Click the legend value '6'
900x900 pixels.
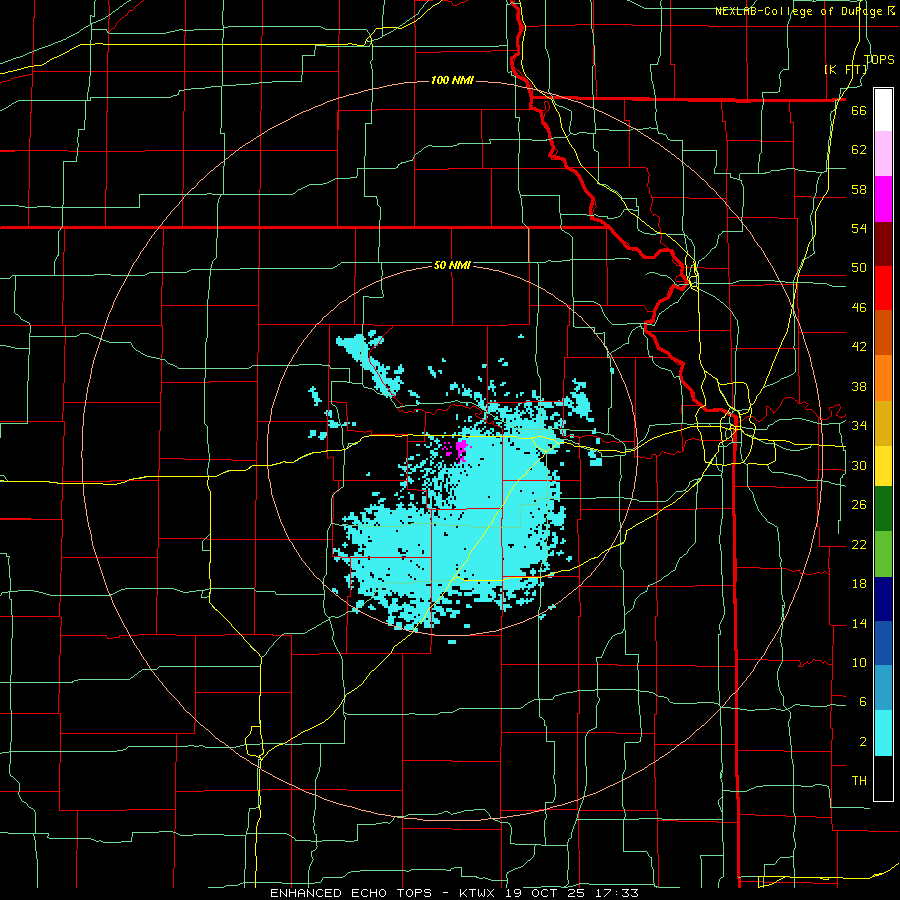click(x=862, y=702)
